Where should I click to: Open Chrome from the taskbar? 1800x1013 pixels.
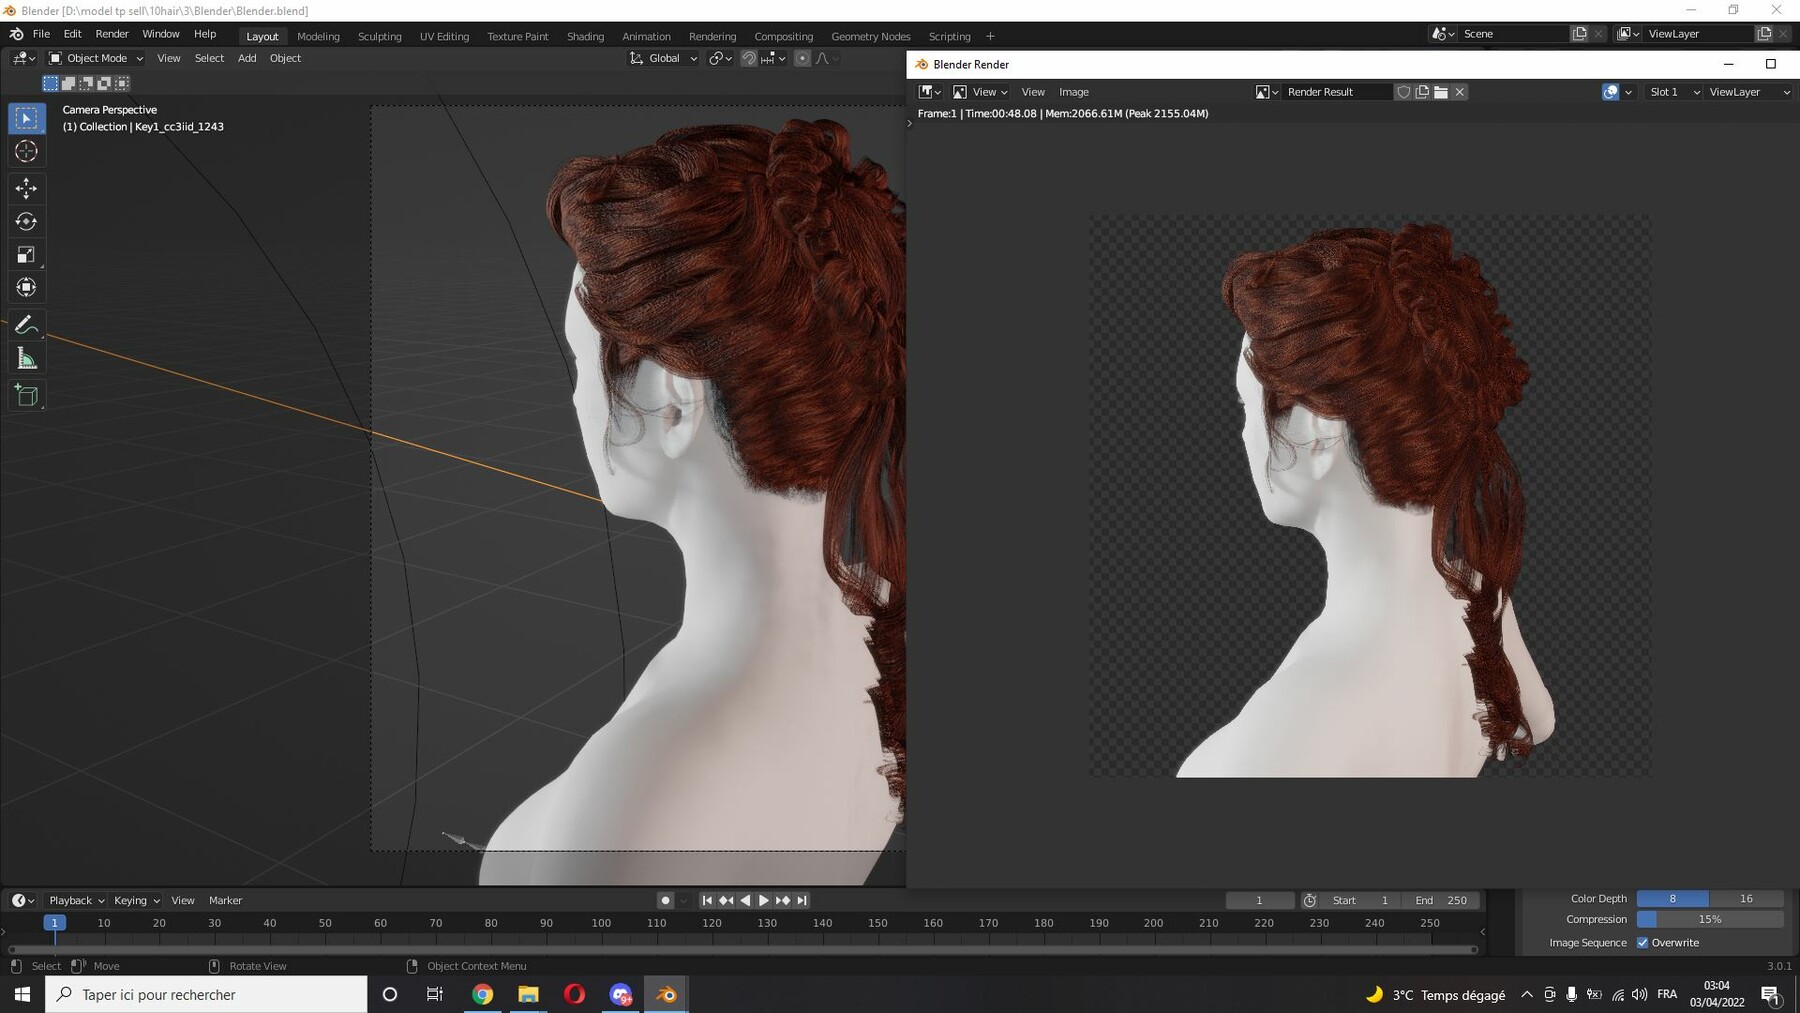[x=482, y=995]
